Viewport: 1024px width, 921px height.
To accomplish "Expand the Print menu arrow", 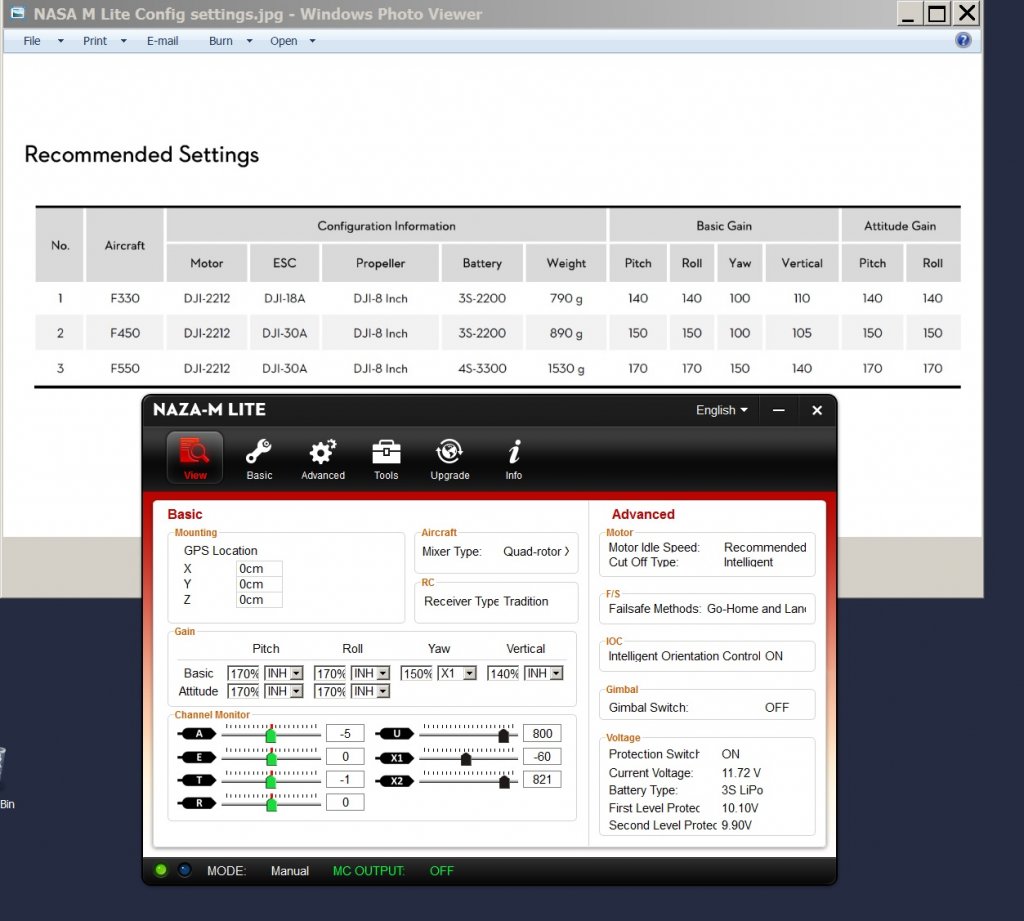I will coord(123,40).
